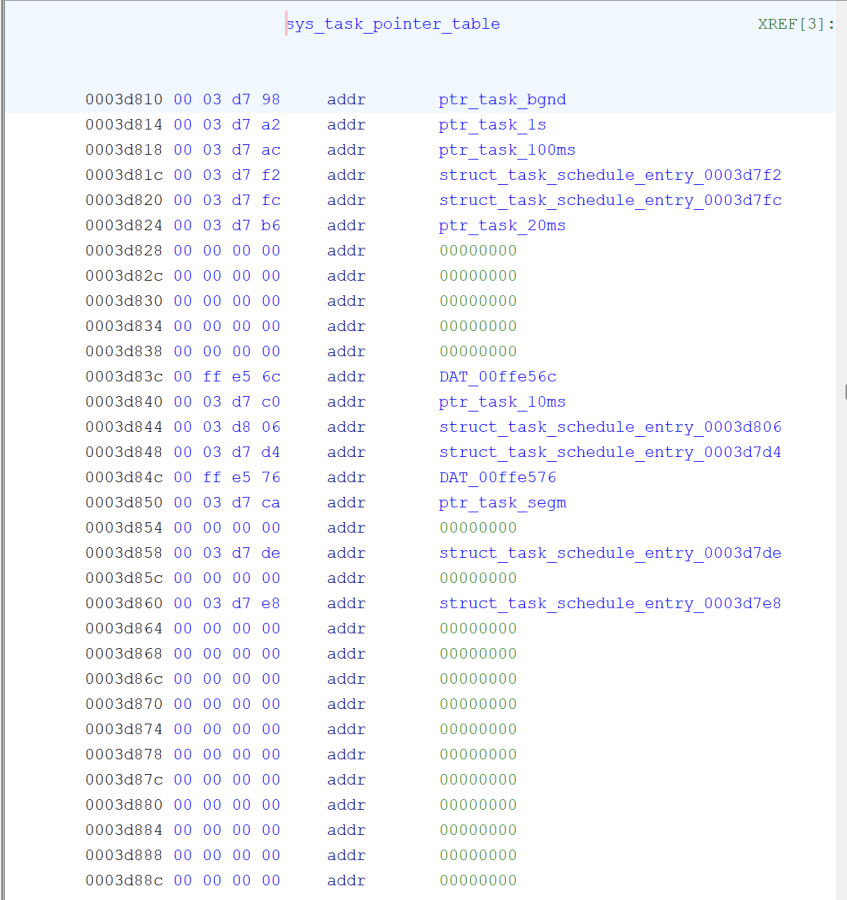
Task: Select address 0003d878
Action: (124, 755)
